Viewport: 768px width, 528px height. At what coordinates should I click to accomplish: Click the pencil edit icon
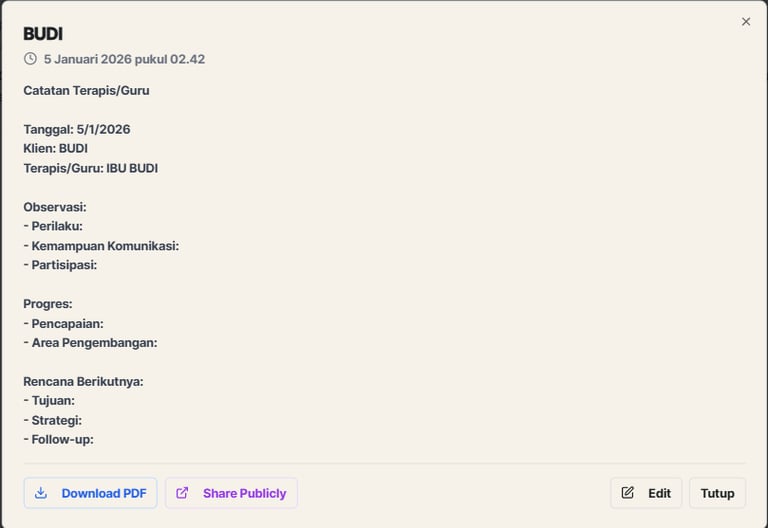[x=628, y=493]
